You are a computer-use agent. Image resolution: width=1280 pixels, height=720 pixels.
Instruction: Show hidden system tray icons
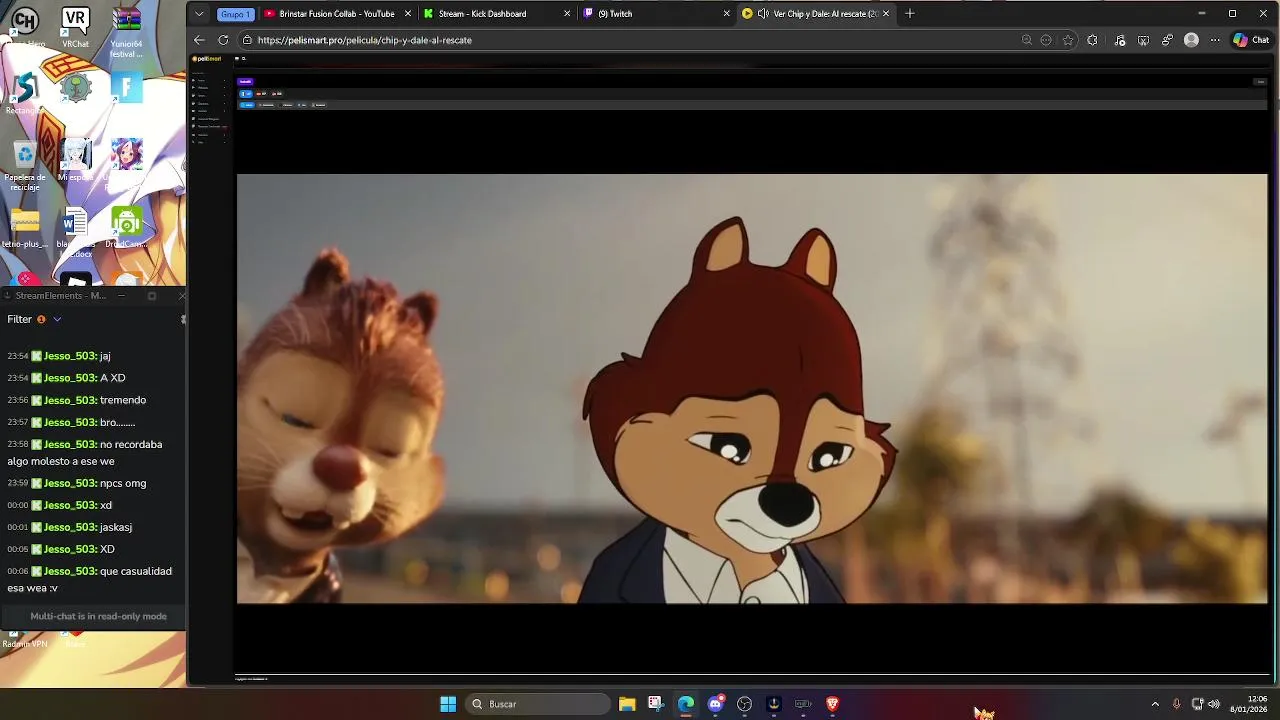click(x=1155, y=704)
